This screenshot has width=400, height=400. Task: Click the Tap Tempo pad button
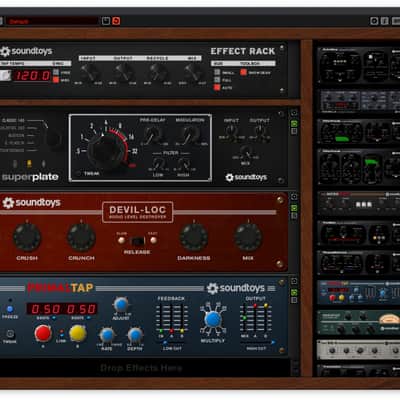5,76
